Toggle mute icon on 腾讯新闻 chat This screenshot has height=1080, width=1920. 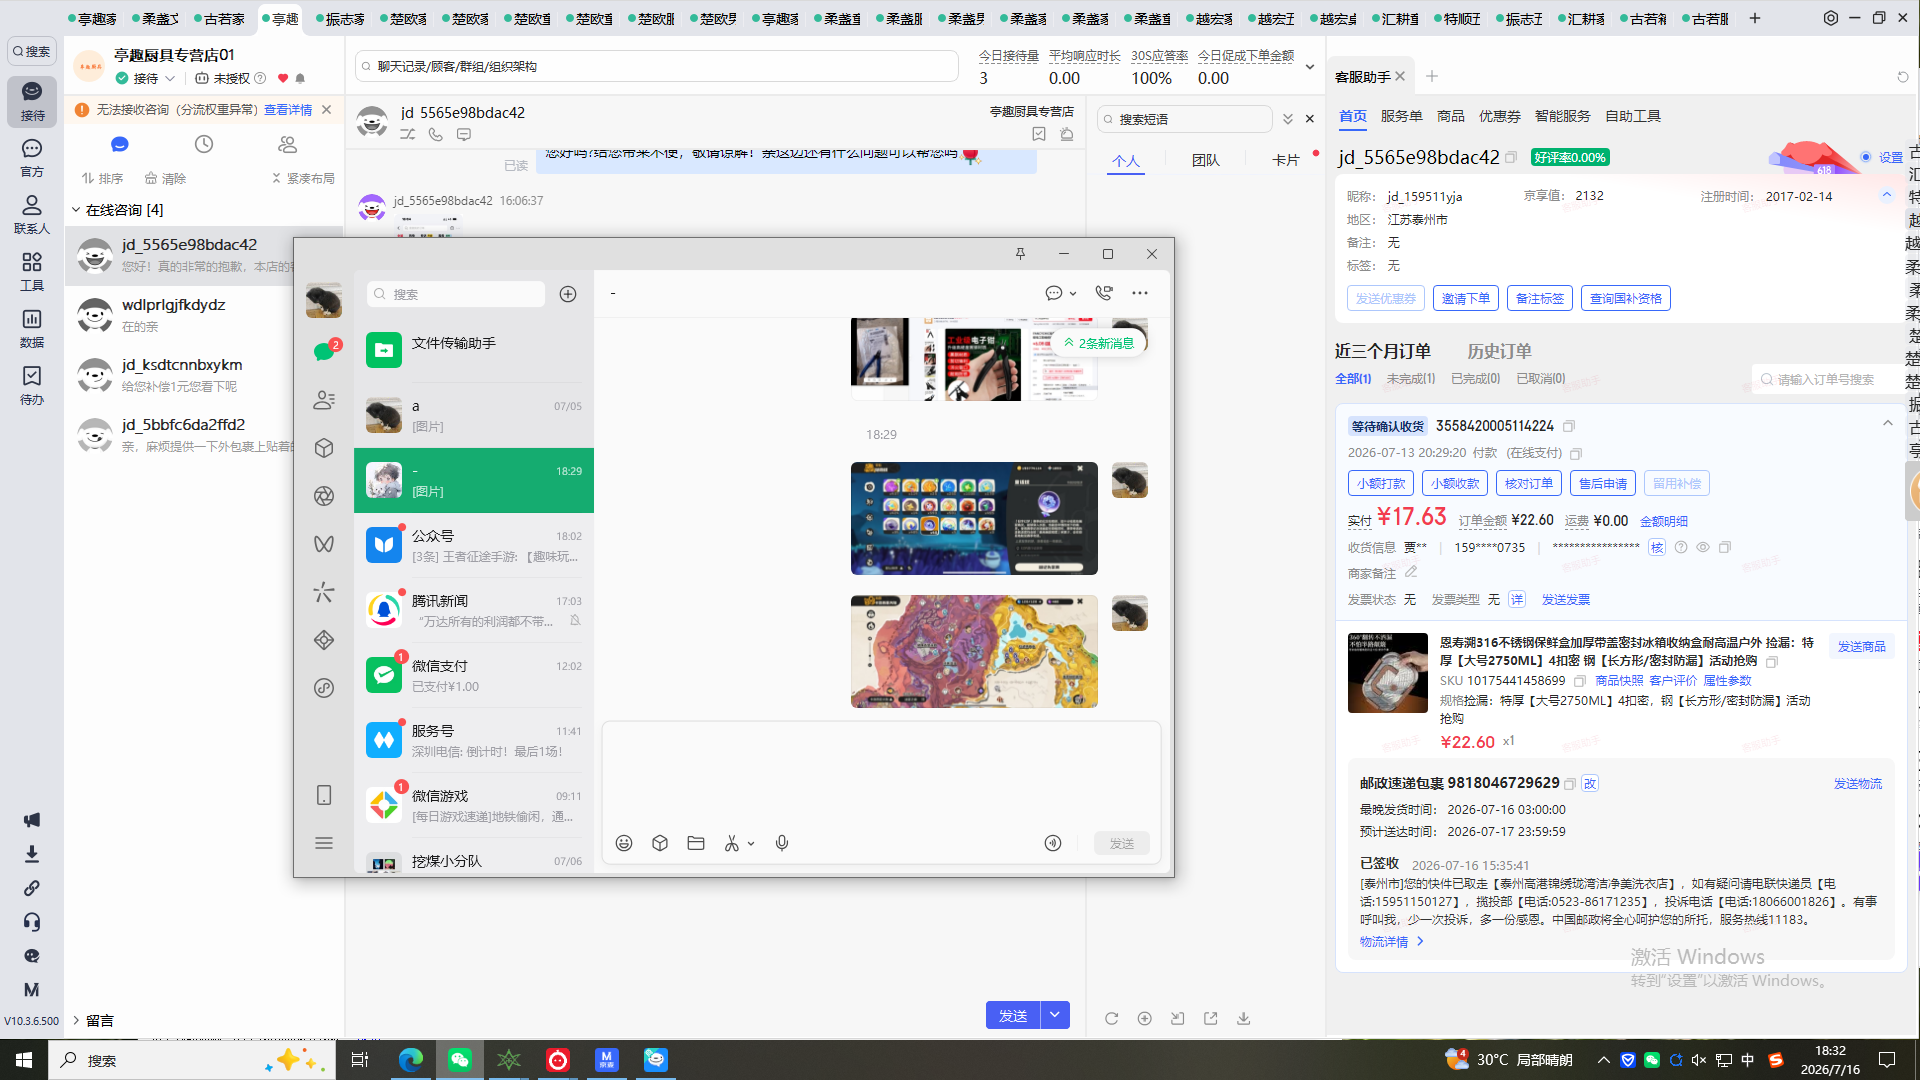tap(575, 621)
